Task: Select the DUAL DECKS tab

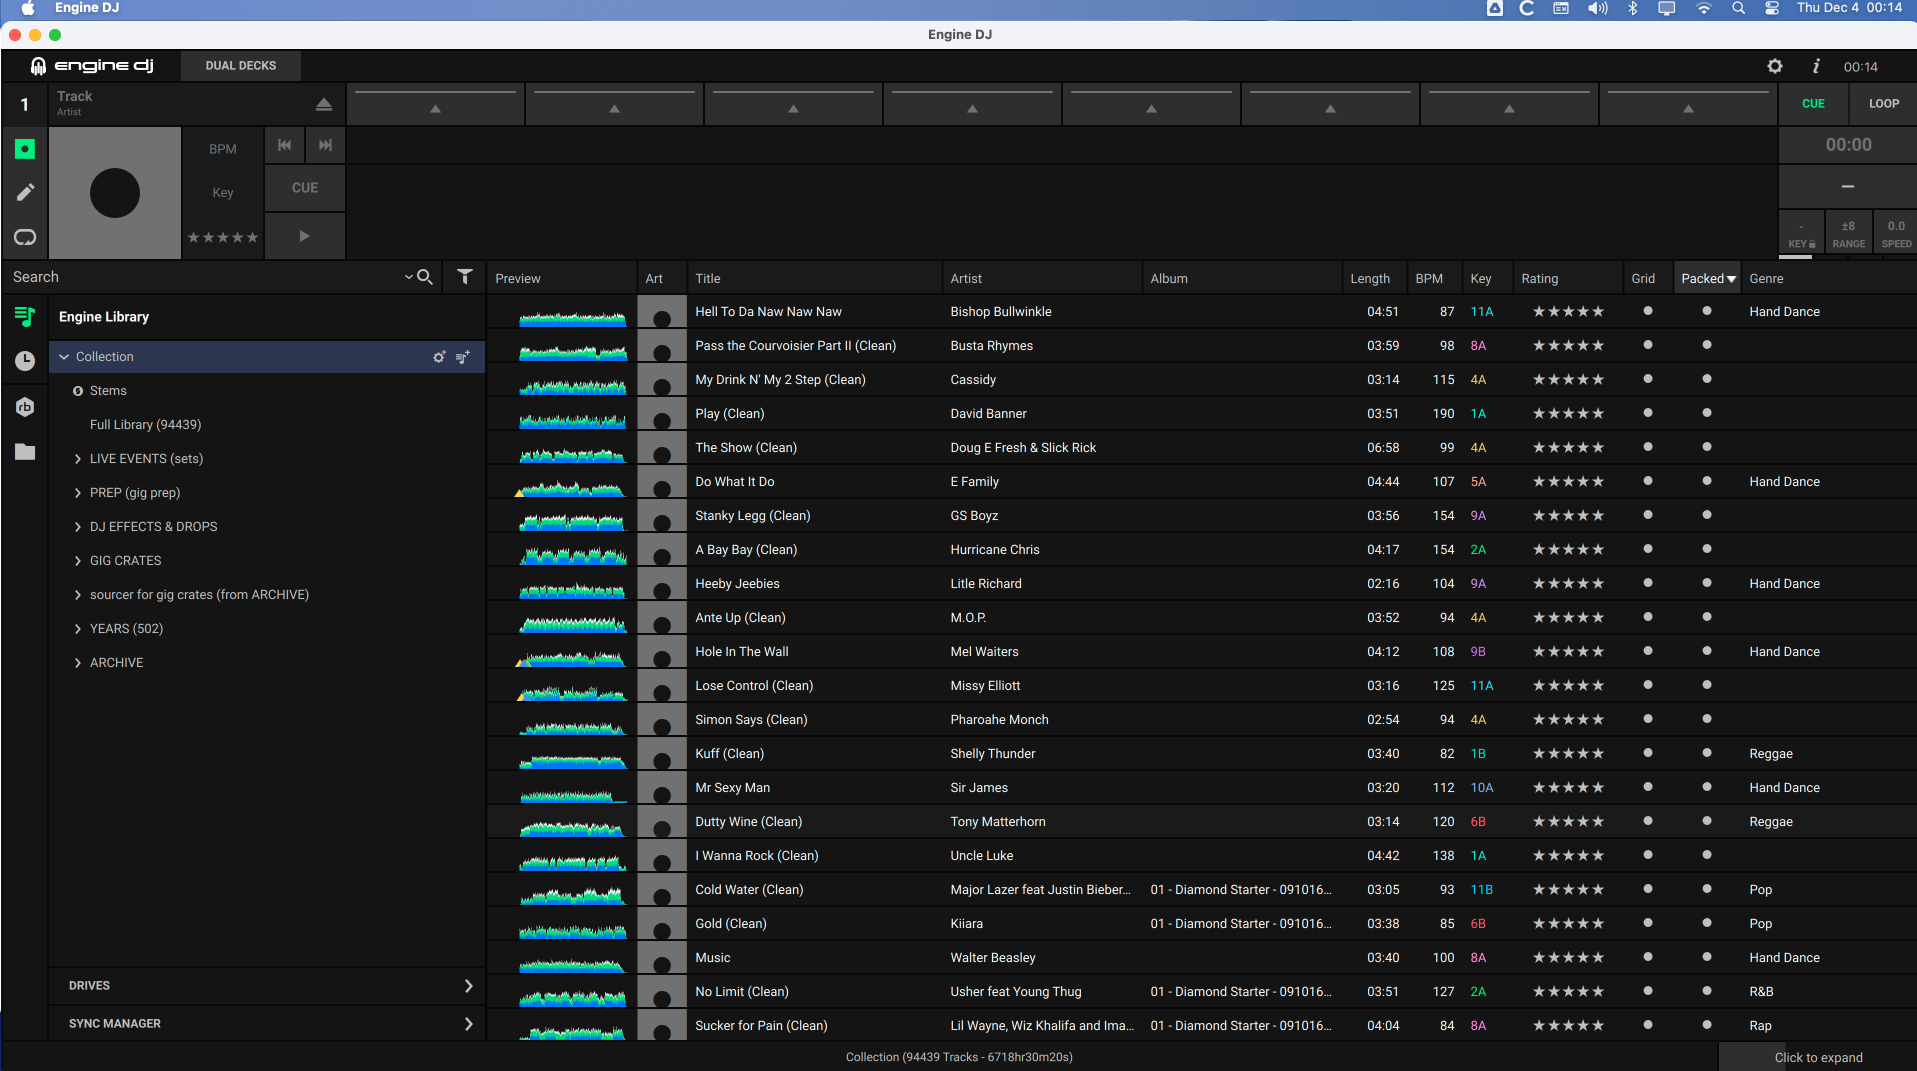Action: 240,66
